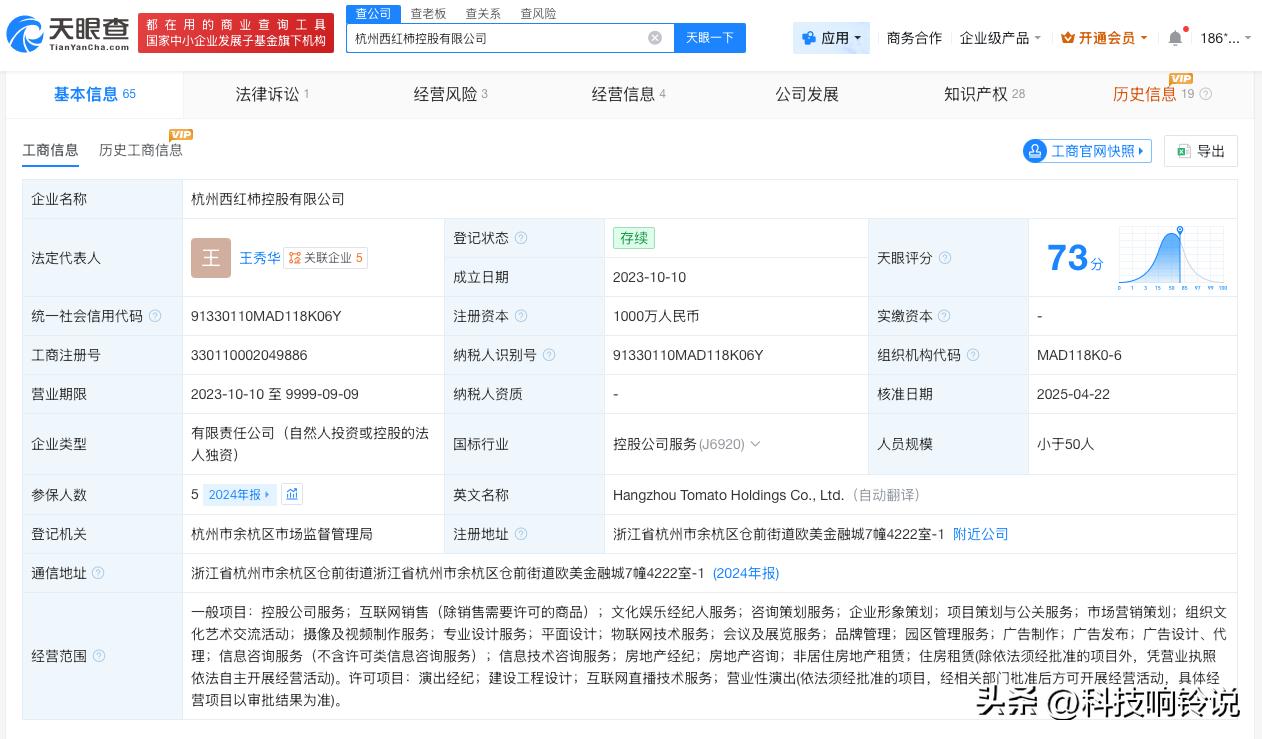Screen dimensions: 1262x739
Task: Open 王秀华 legal representative profile
Action: (x=259, y=258)
